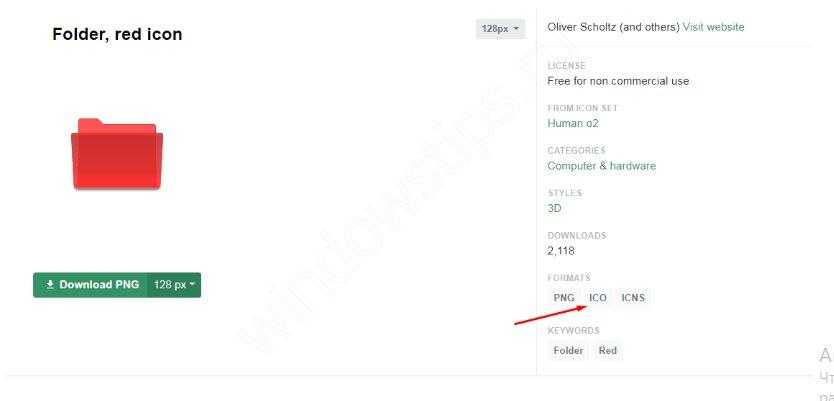The width and height of the screenshot is (834, 401).
Task: Open the 3D style link
Action: (554, 208)
